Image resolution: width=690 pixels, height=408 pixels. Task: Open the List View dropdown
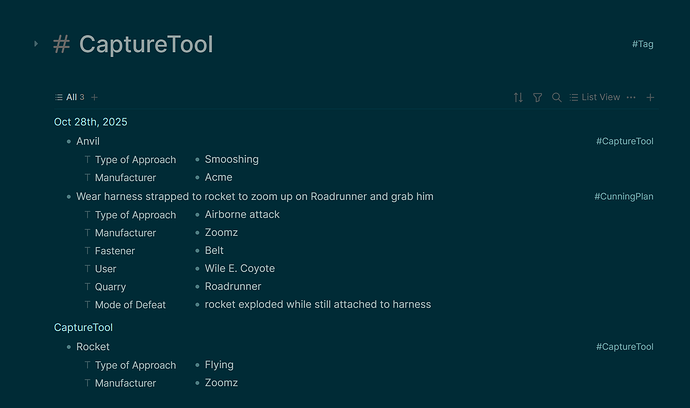coord(594,97)
